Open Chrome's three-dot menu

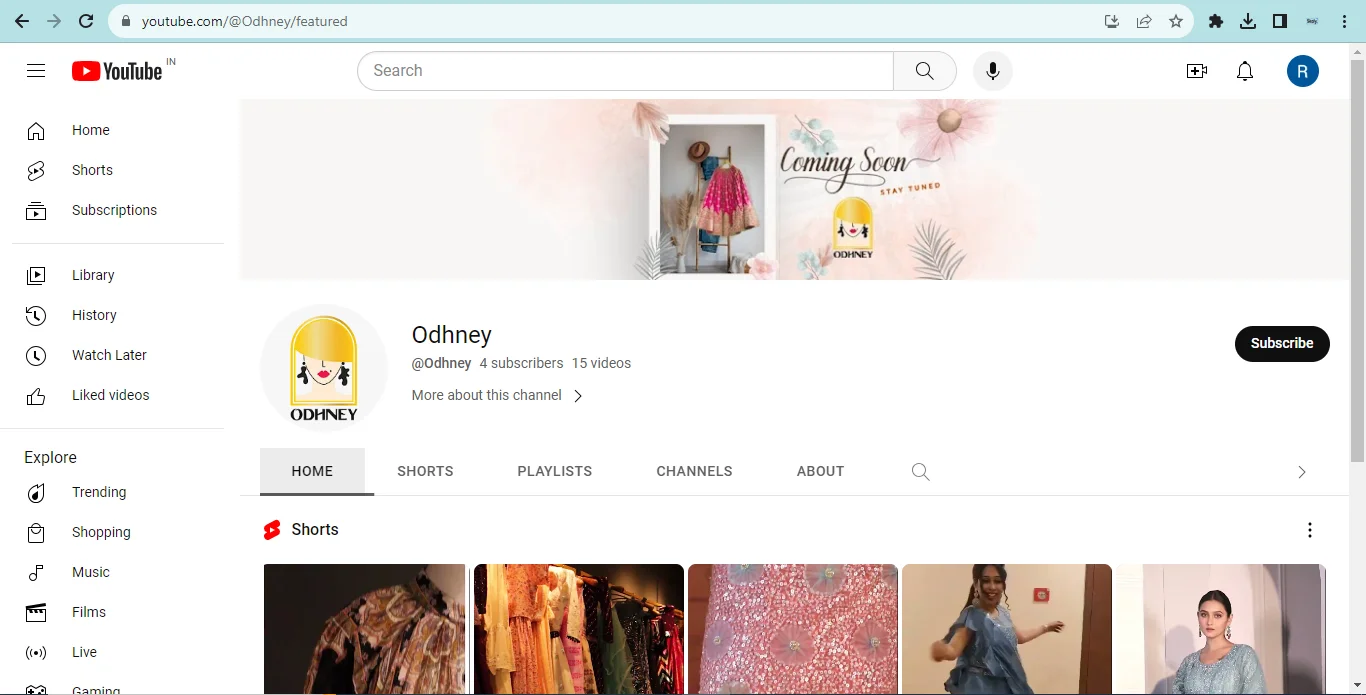(1345, 21)
